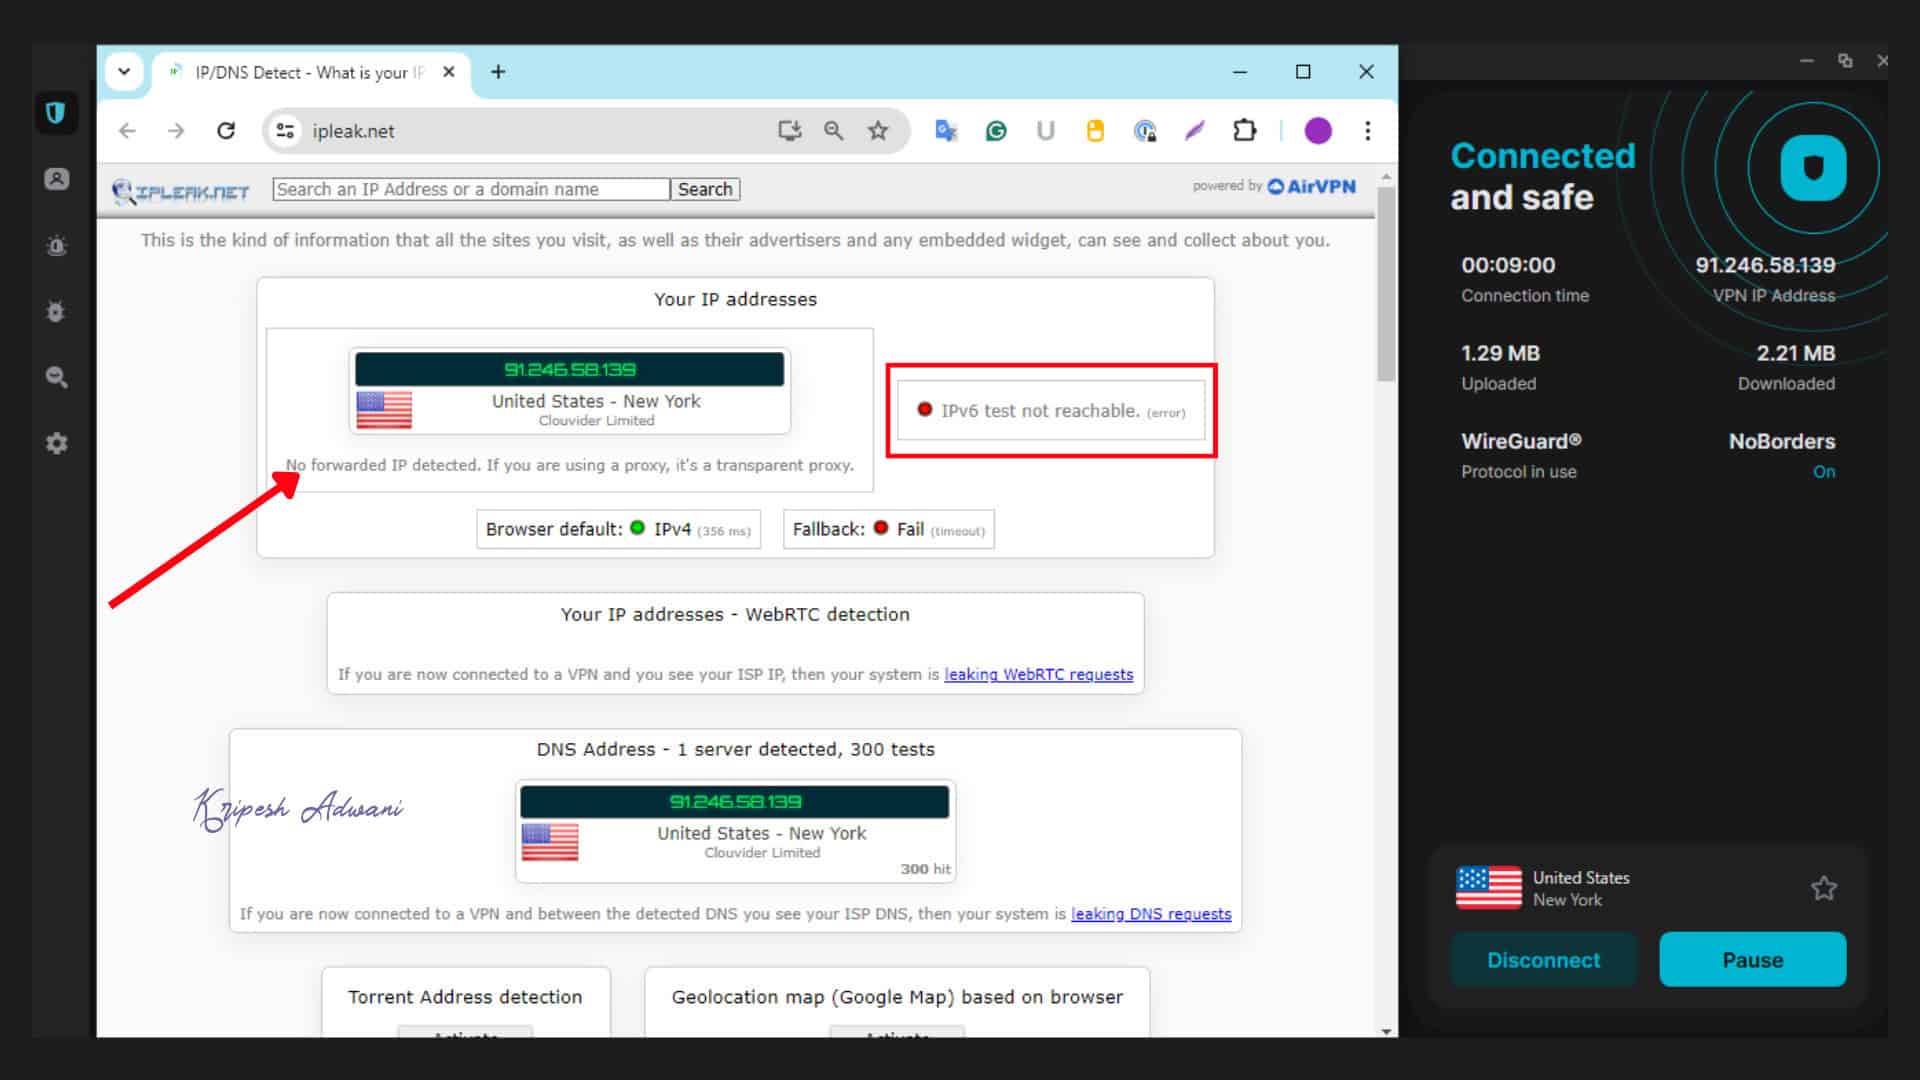Image resolution: width=1920 pixels, height=1080 pixels.
Task: Open the search magnifier icon in sidebar
Action: click(57, 377)
